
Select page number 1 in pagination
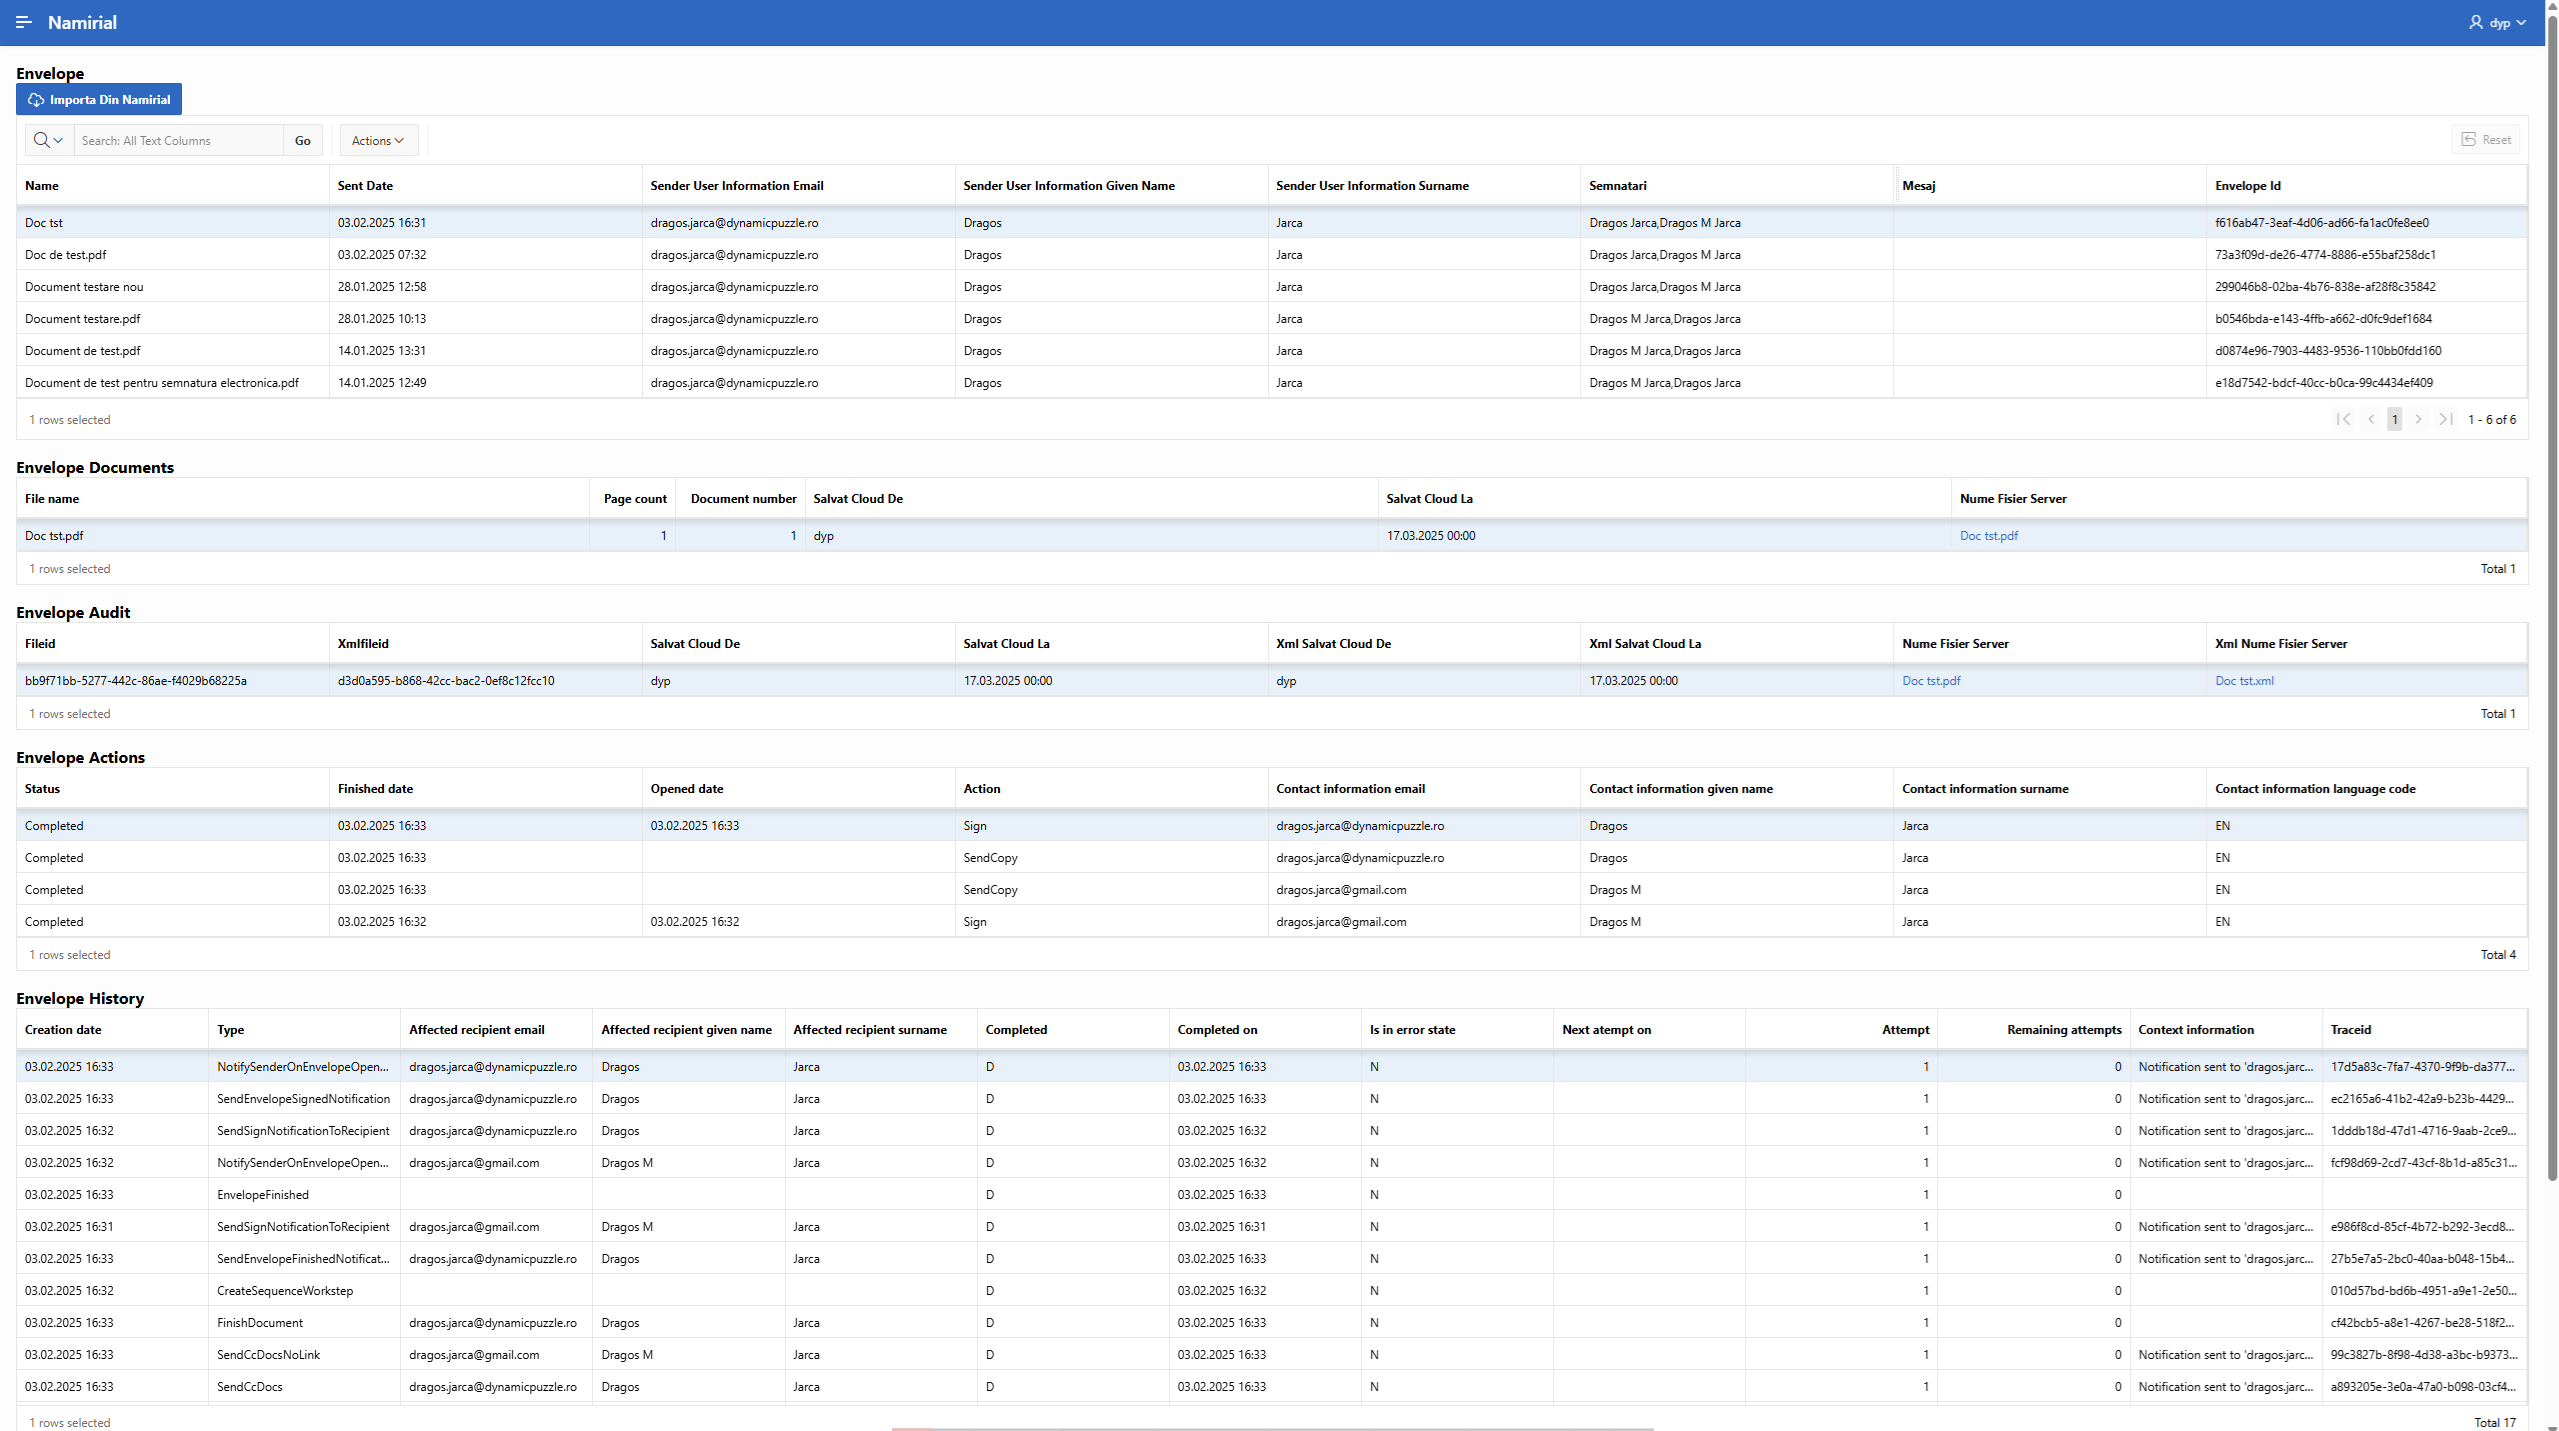click(x=2394, y=419)
